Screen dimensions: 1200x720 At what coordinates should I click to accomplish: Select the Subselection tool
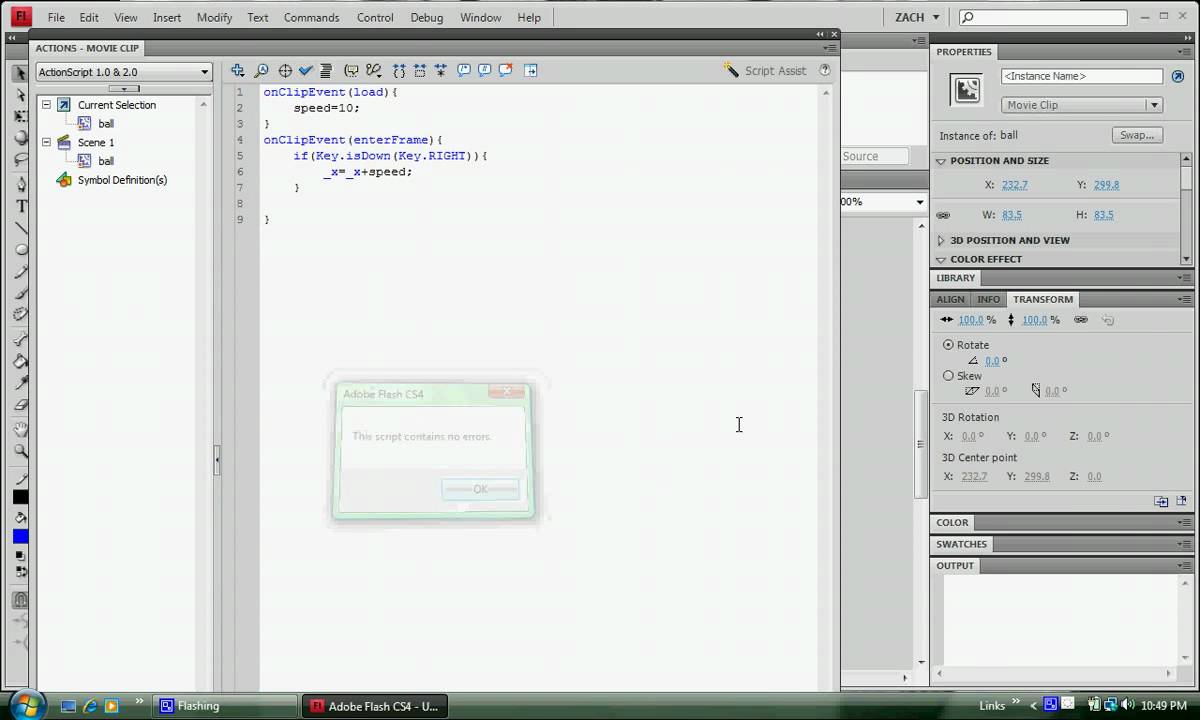click(x=20, y=95)
